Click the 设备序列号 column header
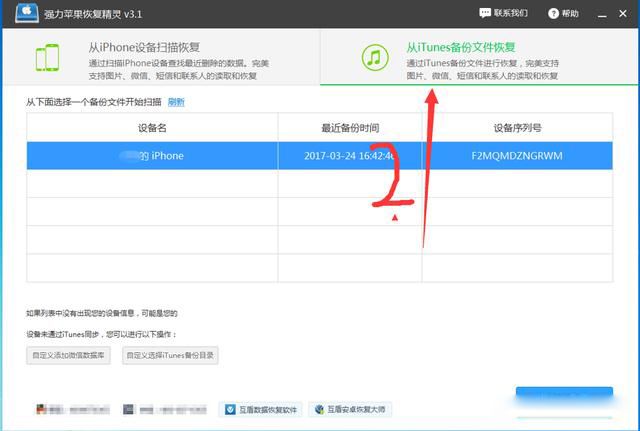640x431 pixels. (x=516, y=127)
